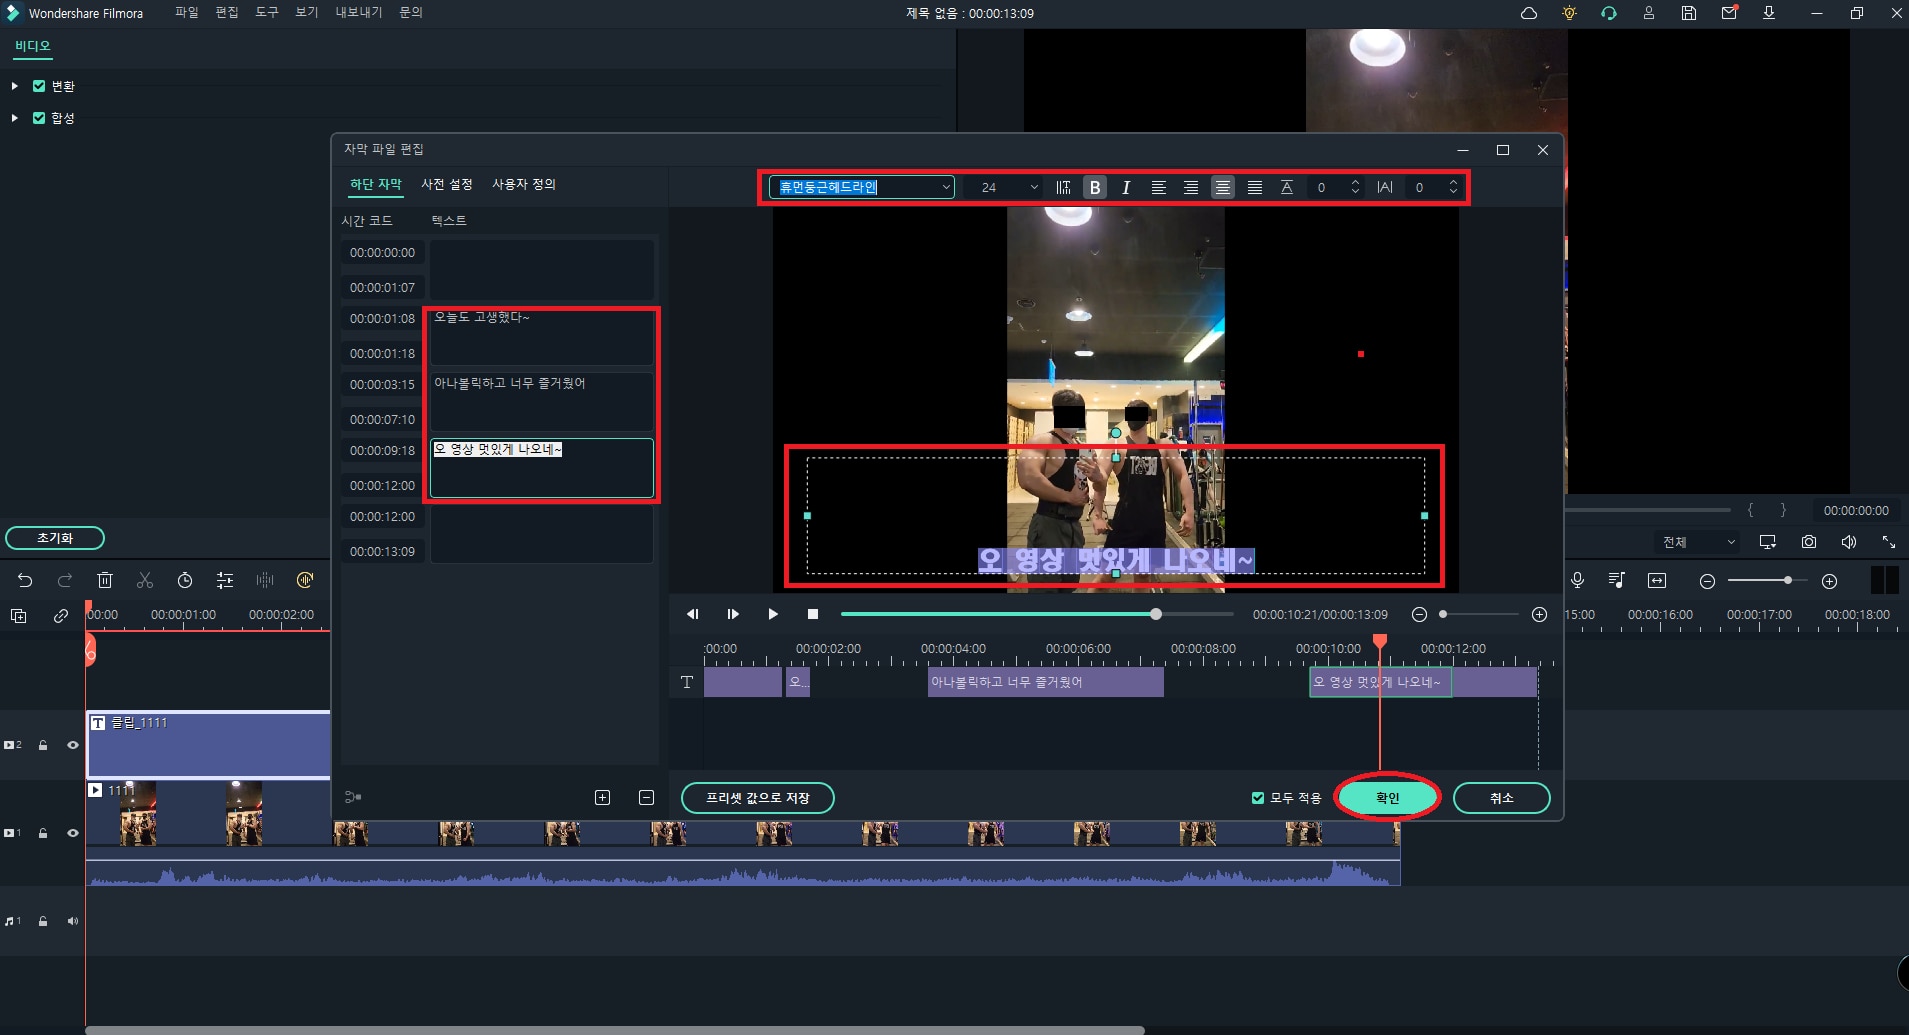Open the headset support icon
This screenshot has height=1035, width=1909.
tap(1609, 13)
